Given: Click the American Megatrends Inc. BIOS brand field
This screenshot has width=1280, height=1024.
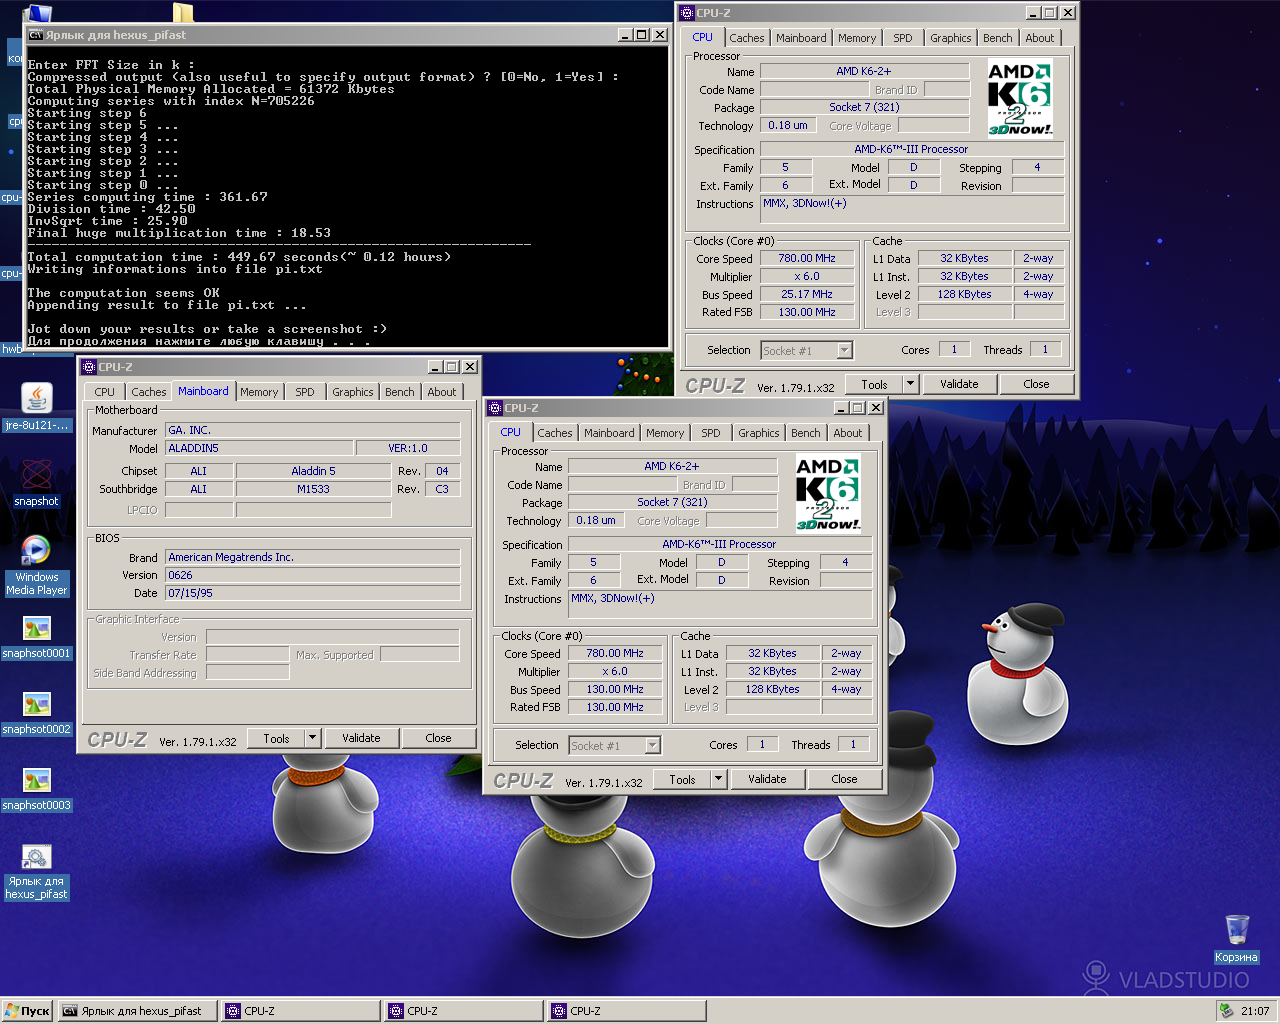Looking at the screenshot, I should 313,557.
